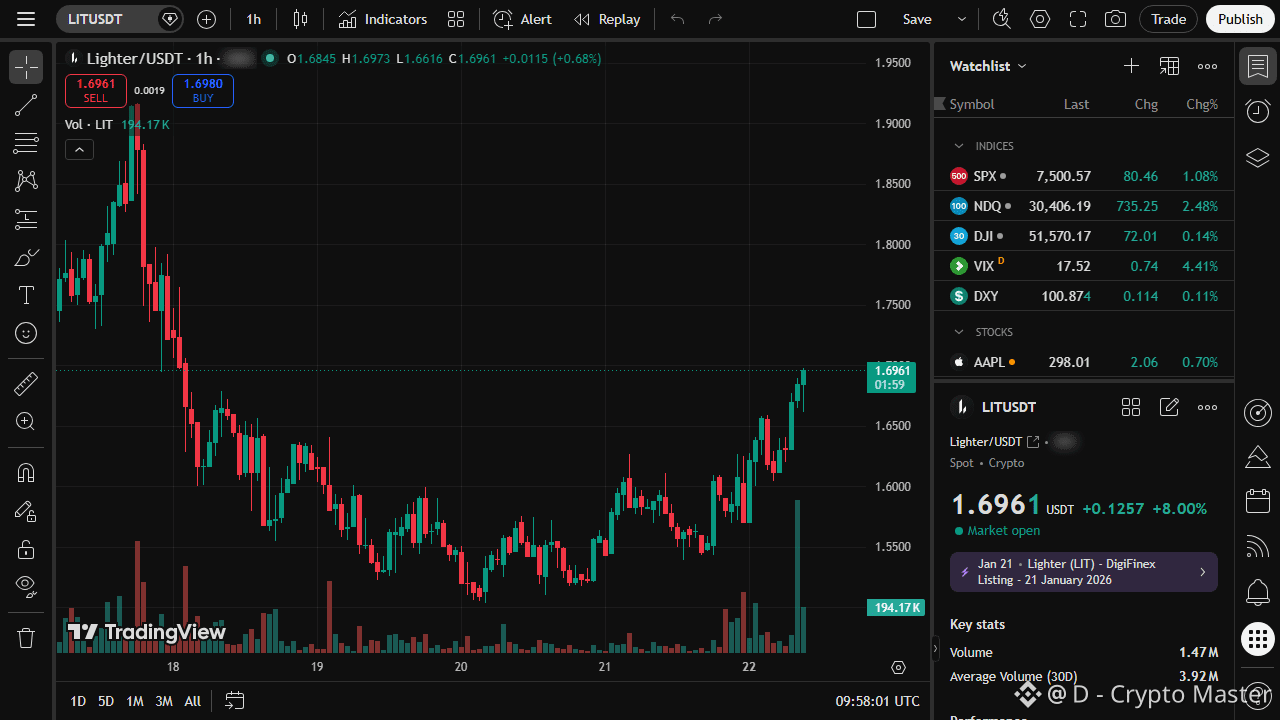Add a symbol to the Watchlist
Image resolution: width=1280 pixels, height=720 pixels.
tap(1131, 66)
